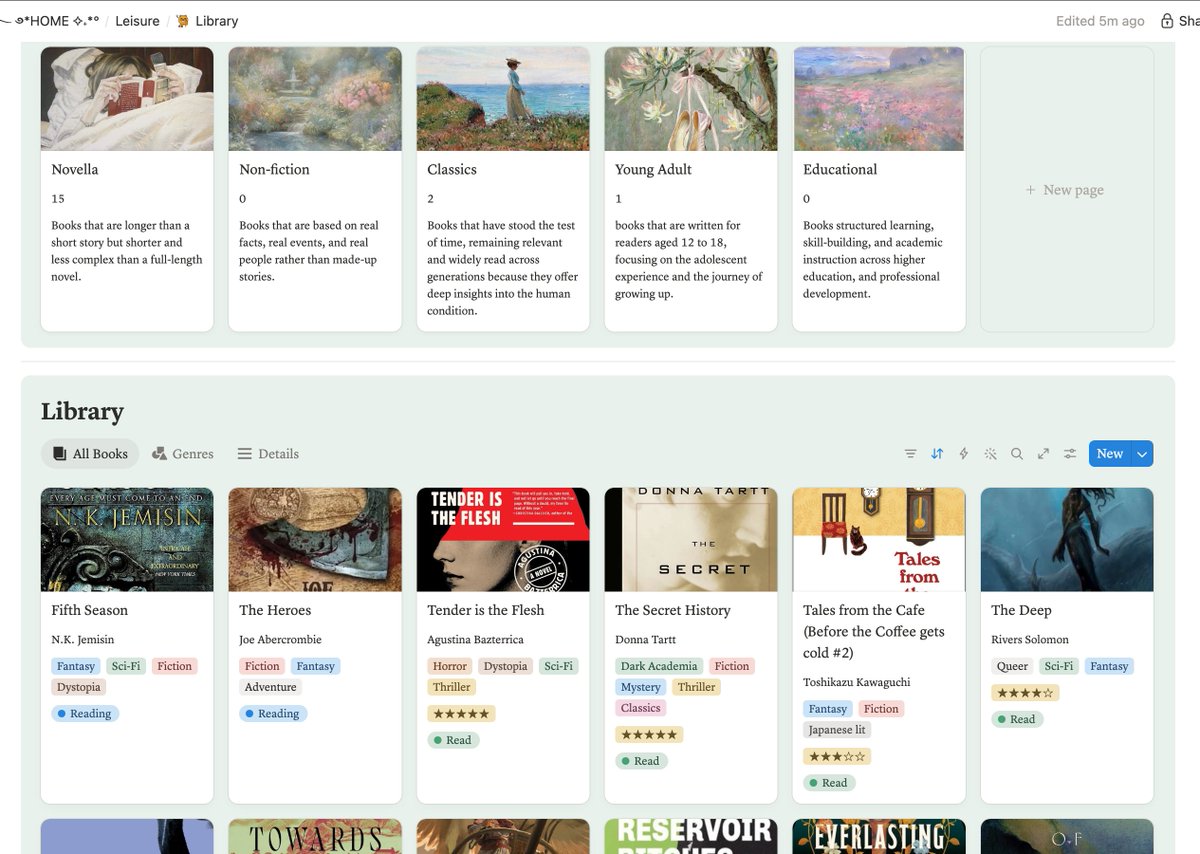1200x854 pixels.
Task: Click the Mystery tag on The Secret History
Action: point(641,687)
